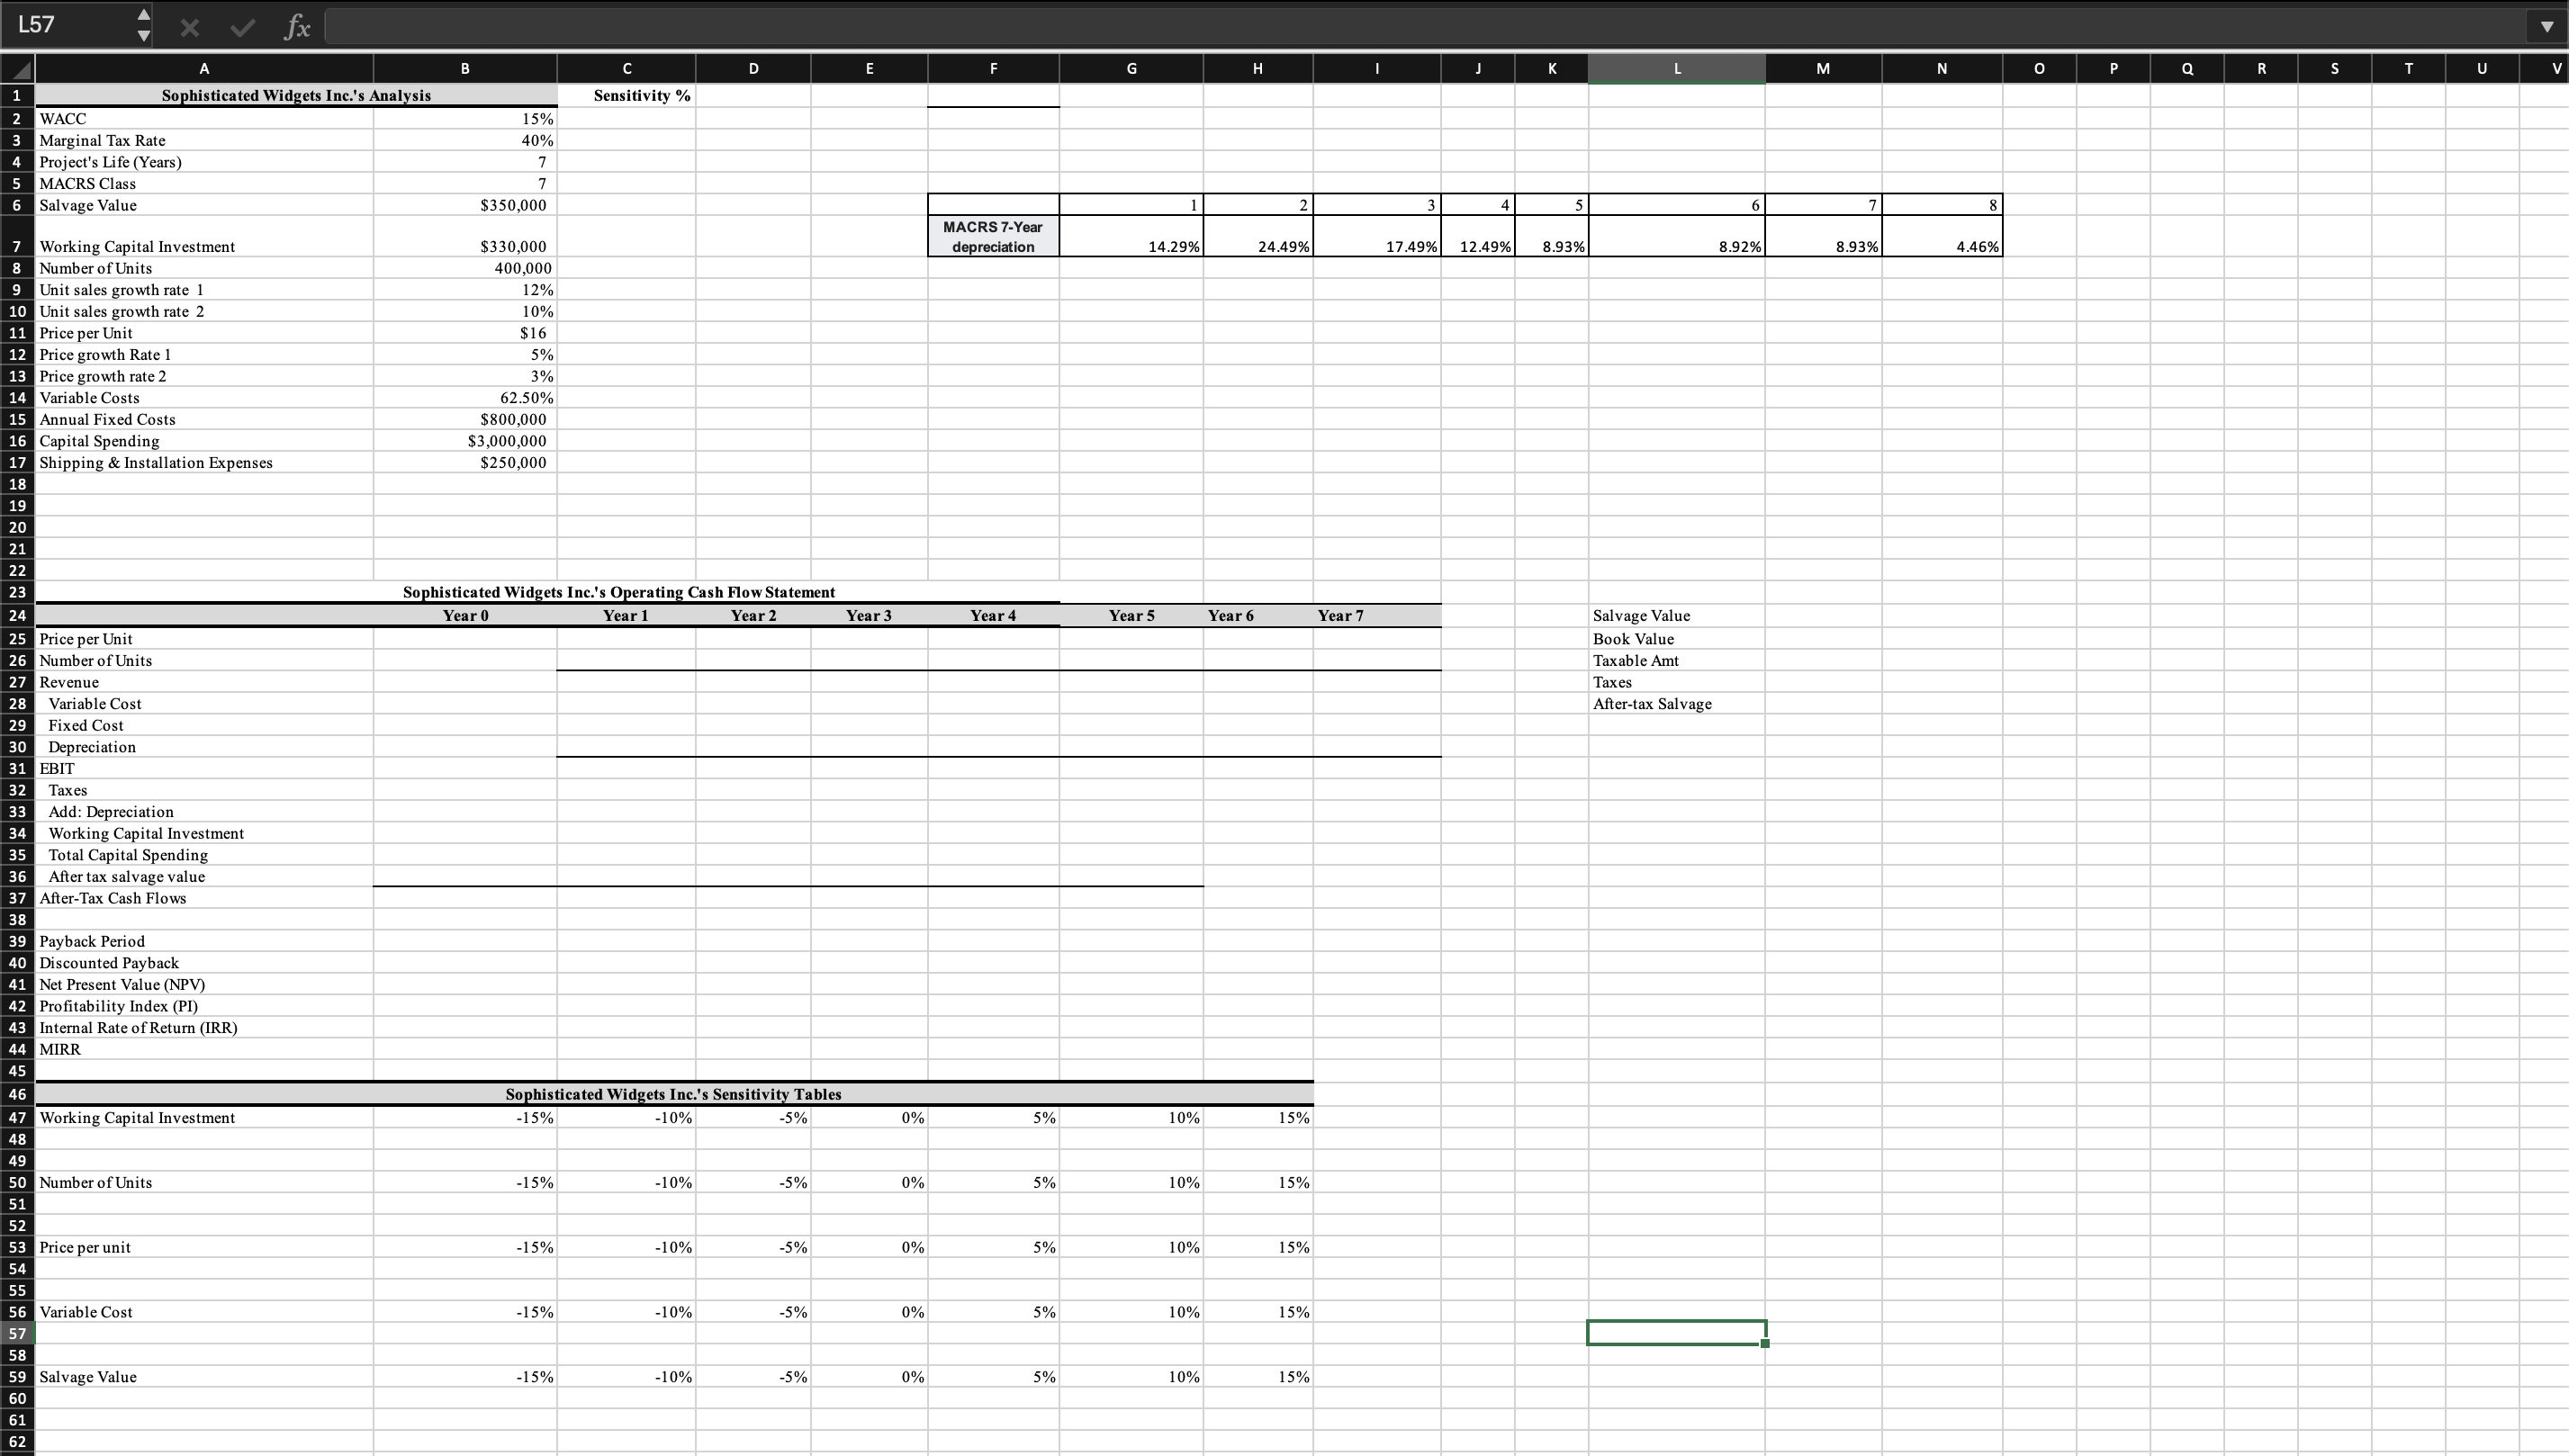Click the down arrow on the Name Box stepper
Screen dimensions: 2569x1456
[x=143, y=35]
